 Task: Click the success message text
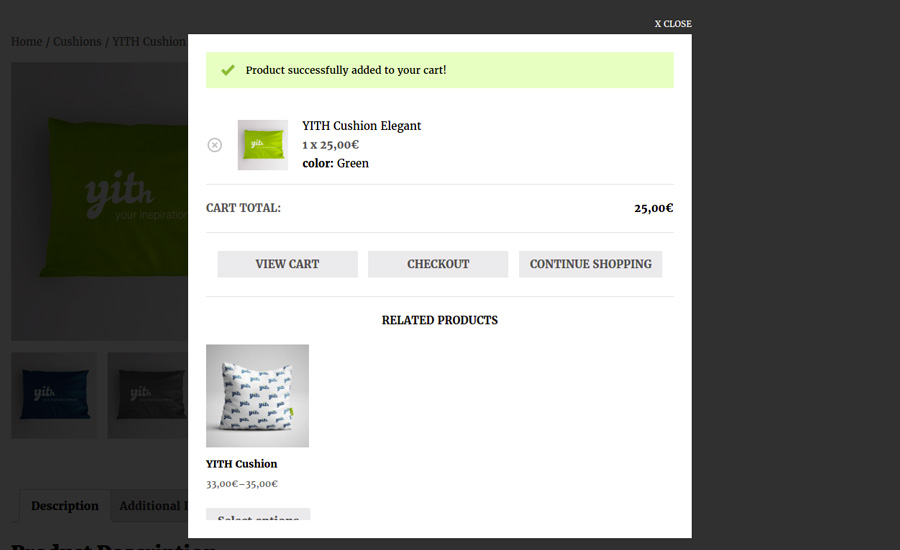click(x=346, y=70)
